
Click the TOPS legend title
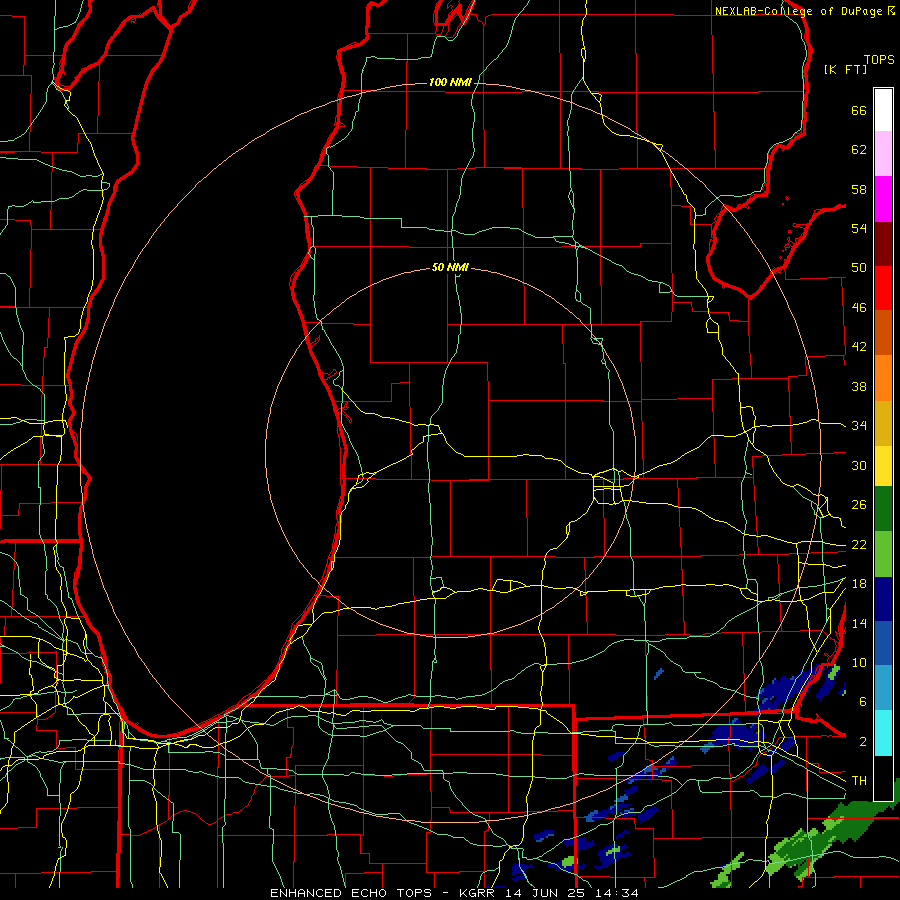pos(879,59)
